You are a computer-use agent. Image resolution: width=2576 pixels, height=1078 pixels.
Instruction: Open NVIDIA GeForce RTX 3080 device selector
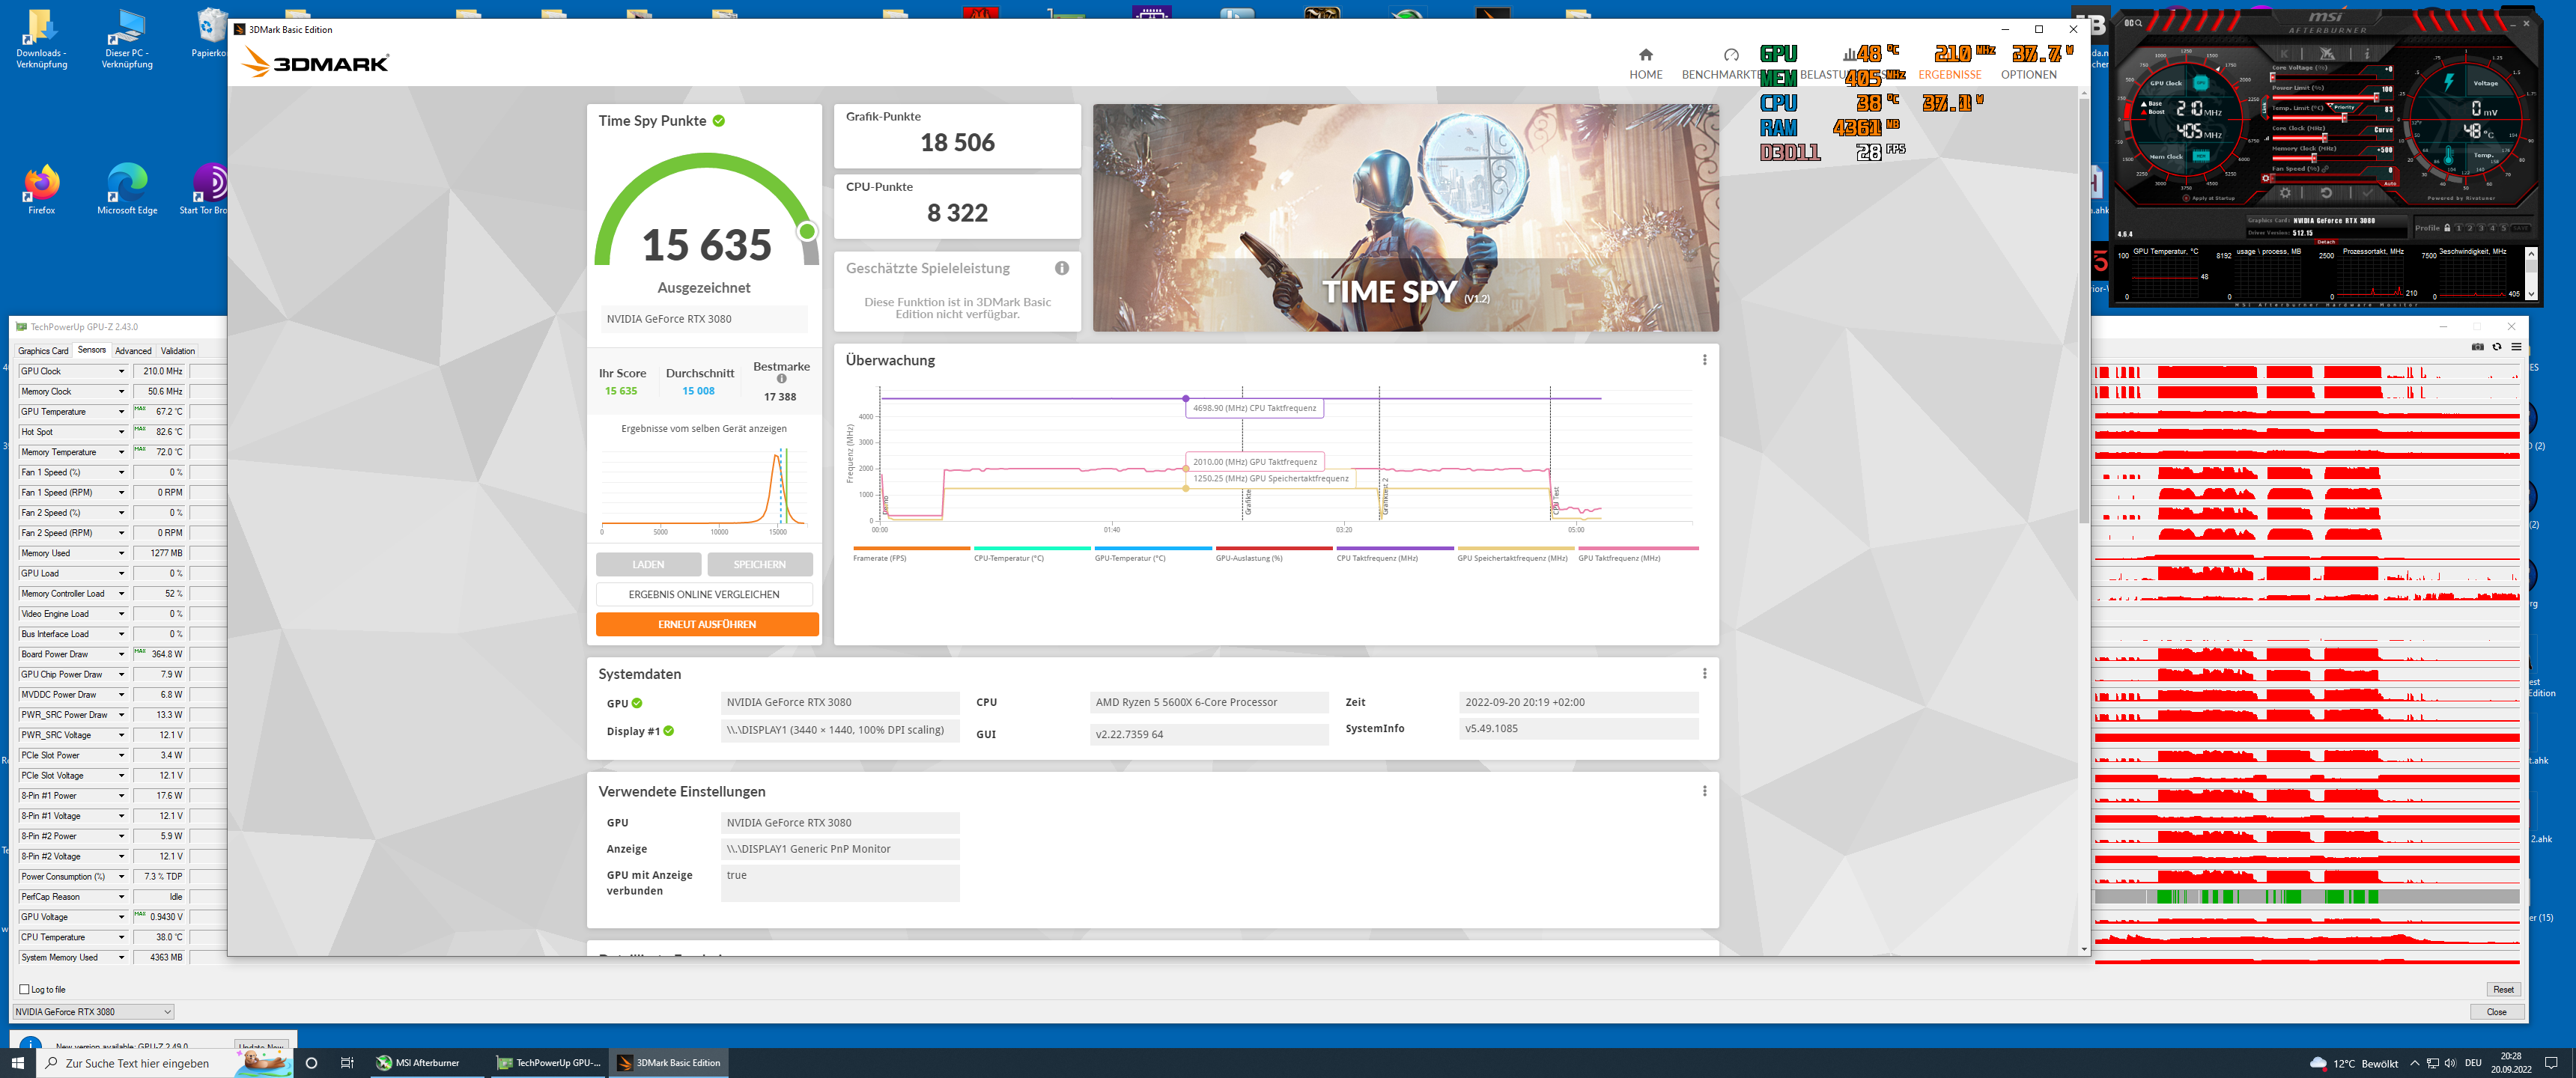pos(92,1011)
